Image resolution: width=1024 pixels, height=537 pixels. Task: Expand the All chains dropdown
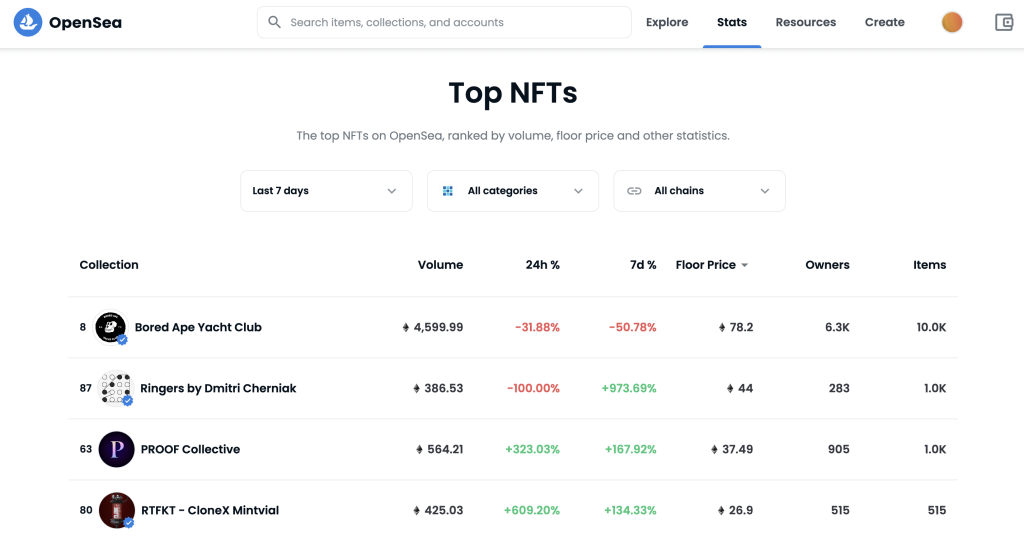coord(699,191)
